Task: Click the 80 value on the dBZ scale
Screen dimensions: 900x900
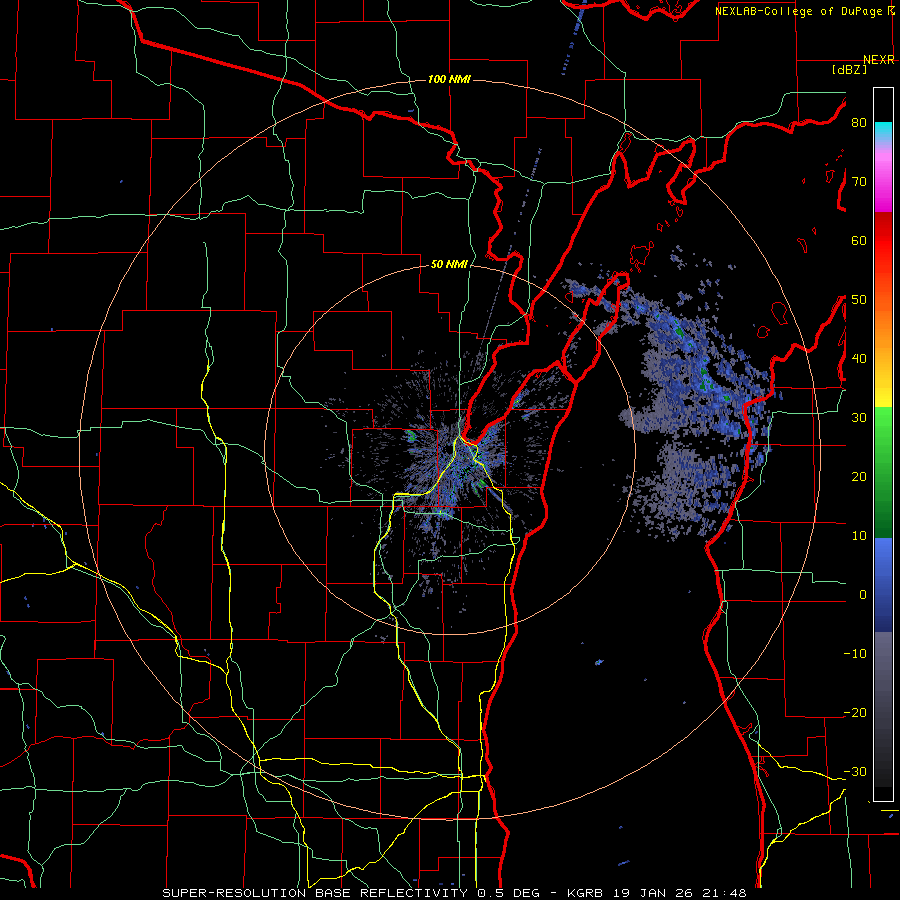Action: point(859,123)
